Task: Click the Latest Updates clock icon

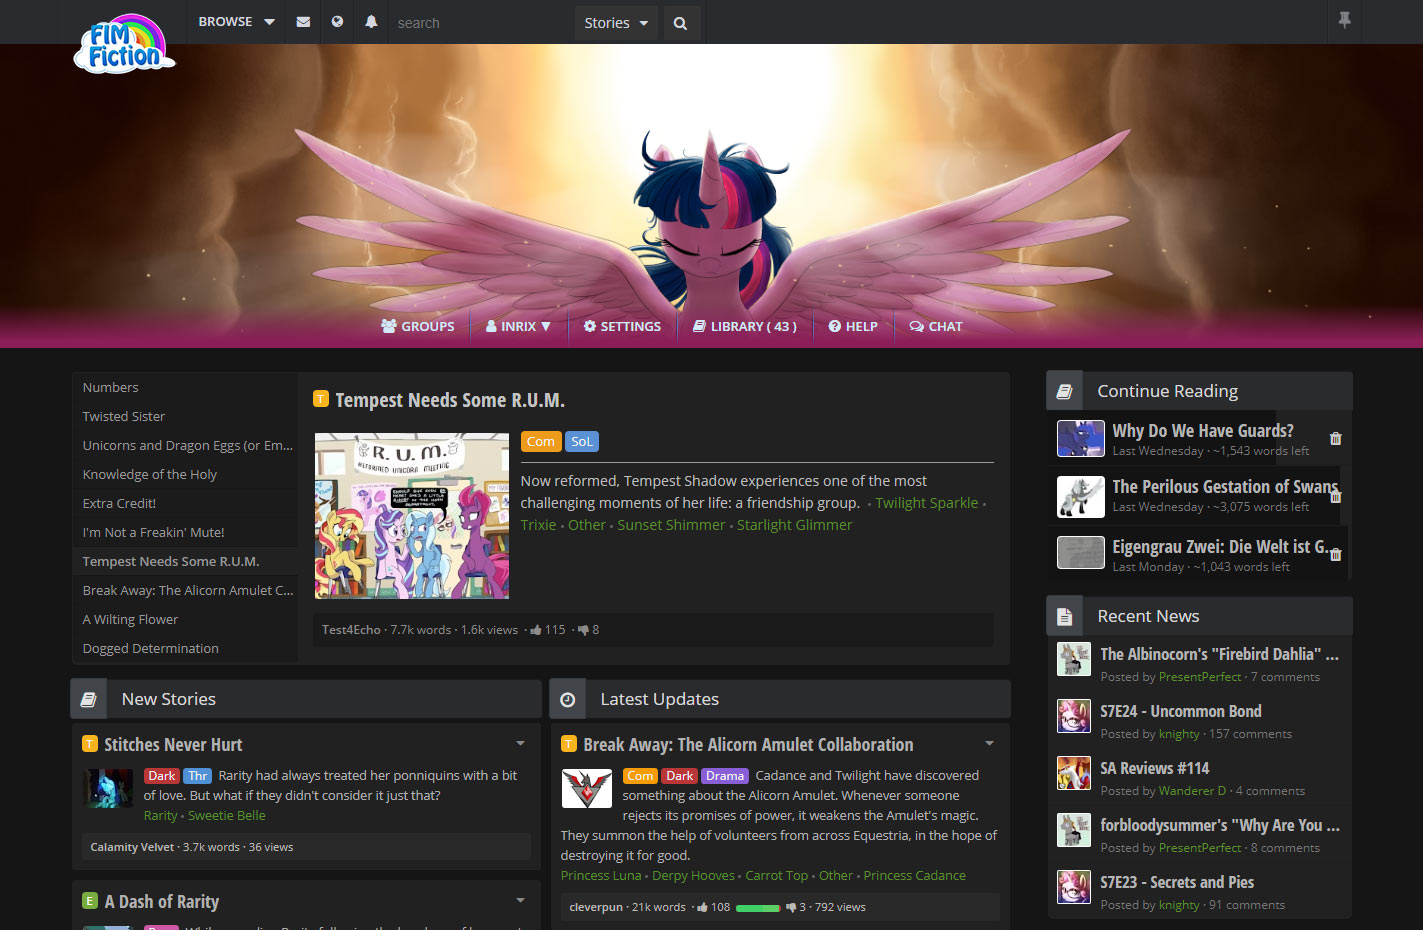Action: click(567, 699)
